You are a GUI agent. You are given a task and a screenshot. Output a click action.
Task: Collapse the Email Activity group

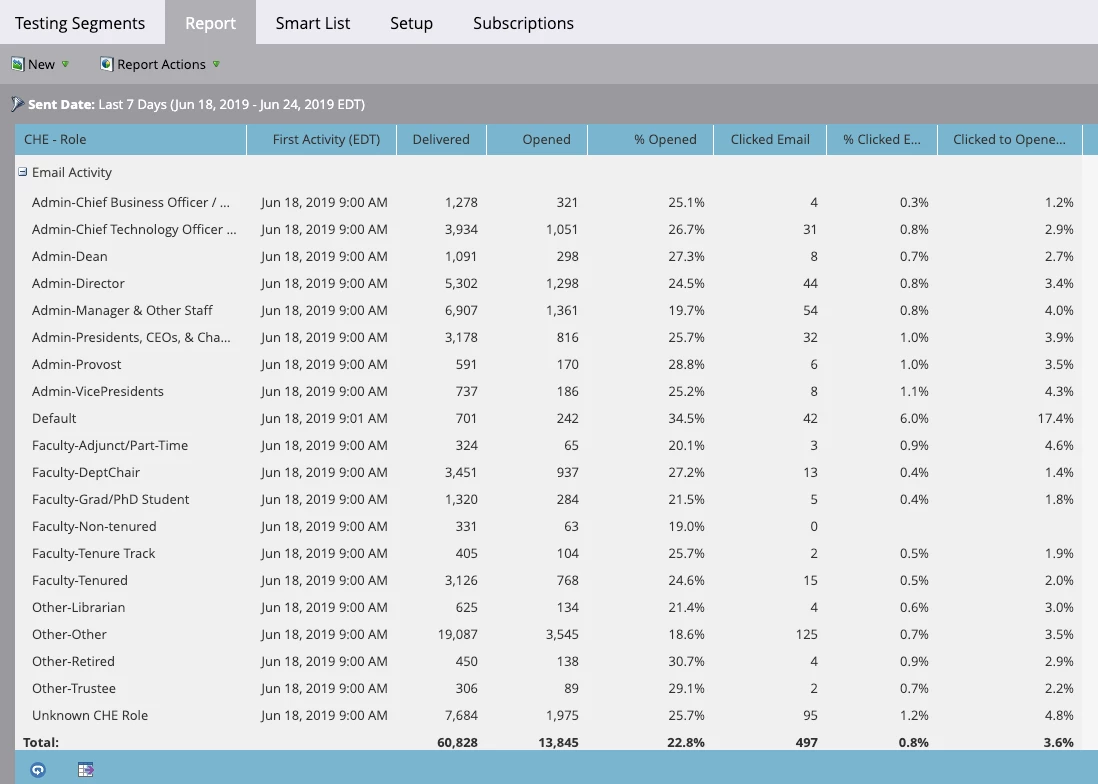coord(22,172)
